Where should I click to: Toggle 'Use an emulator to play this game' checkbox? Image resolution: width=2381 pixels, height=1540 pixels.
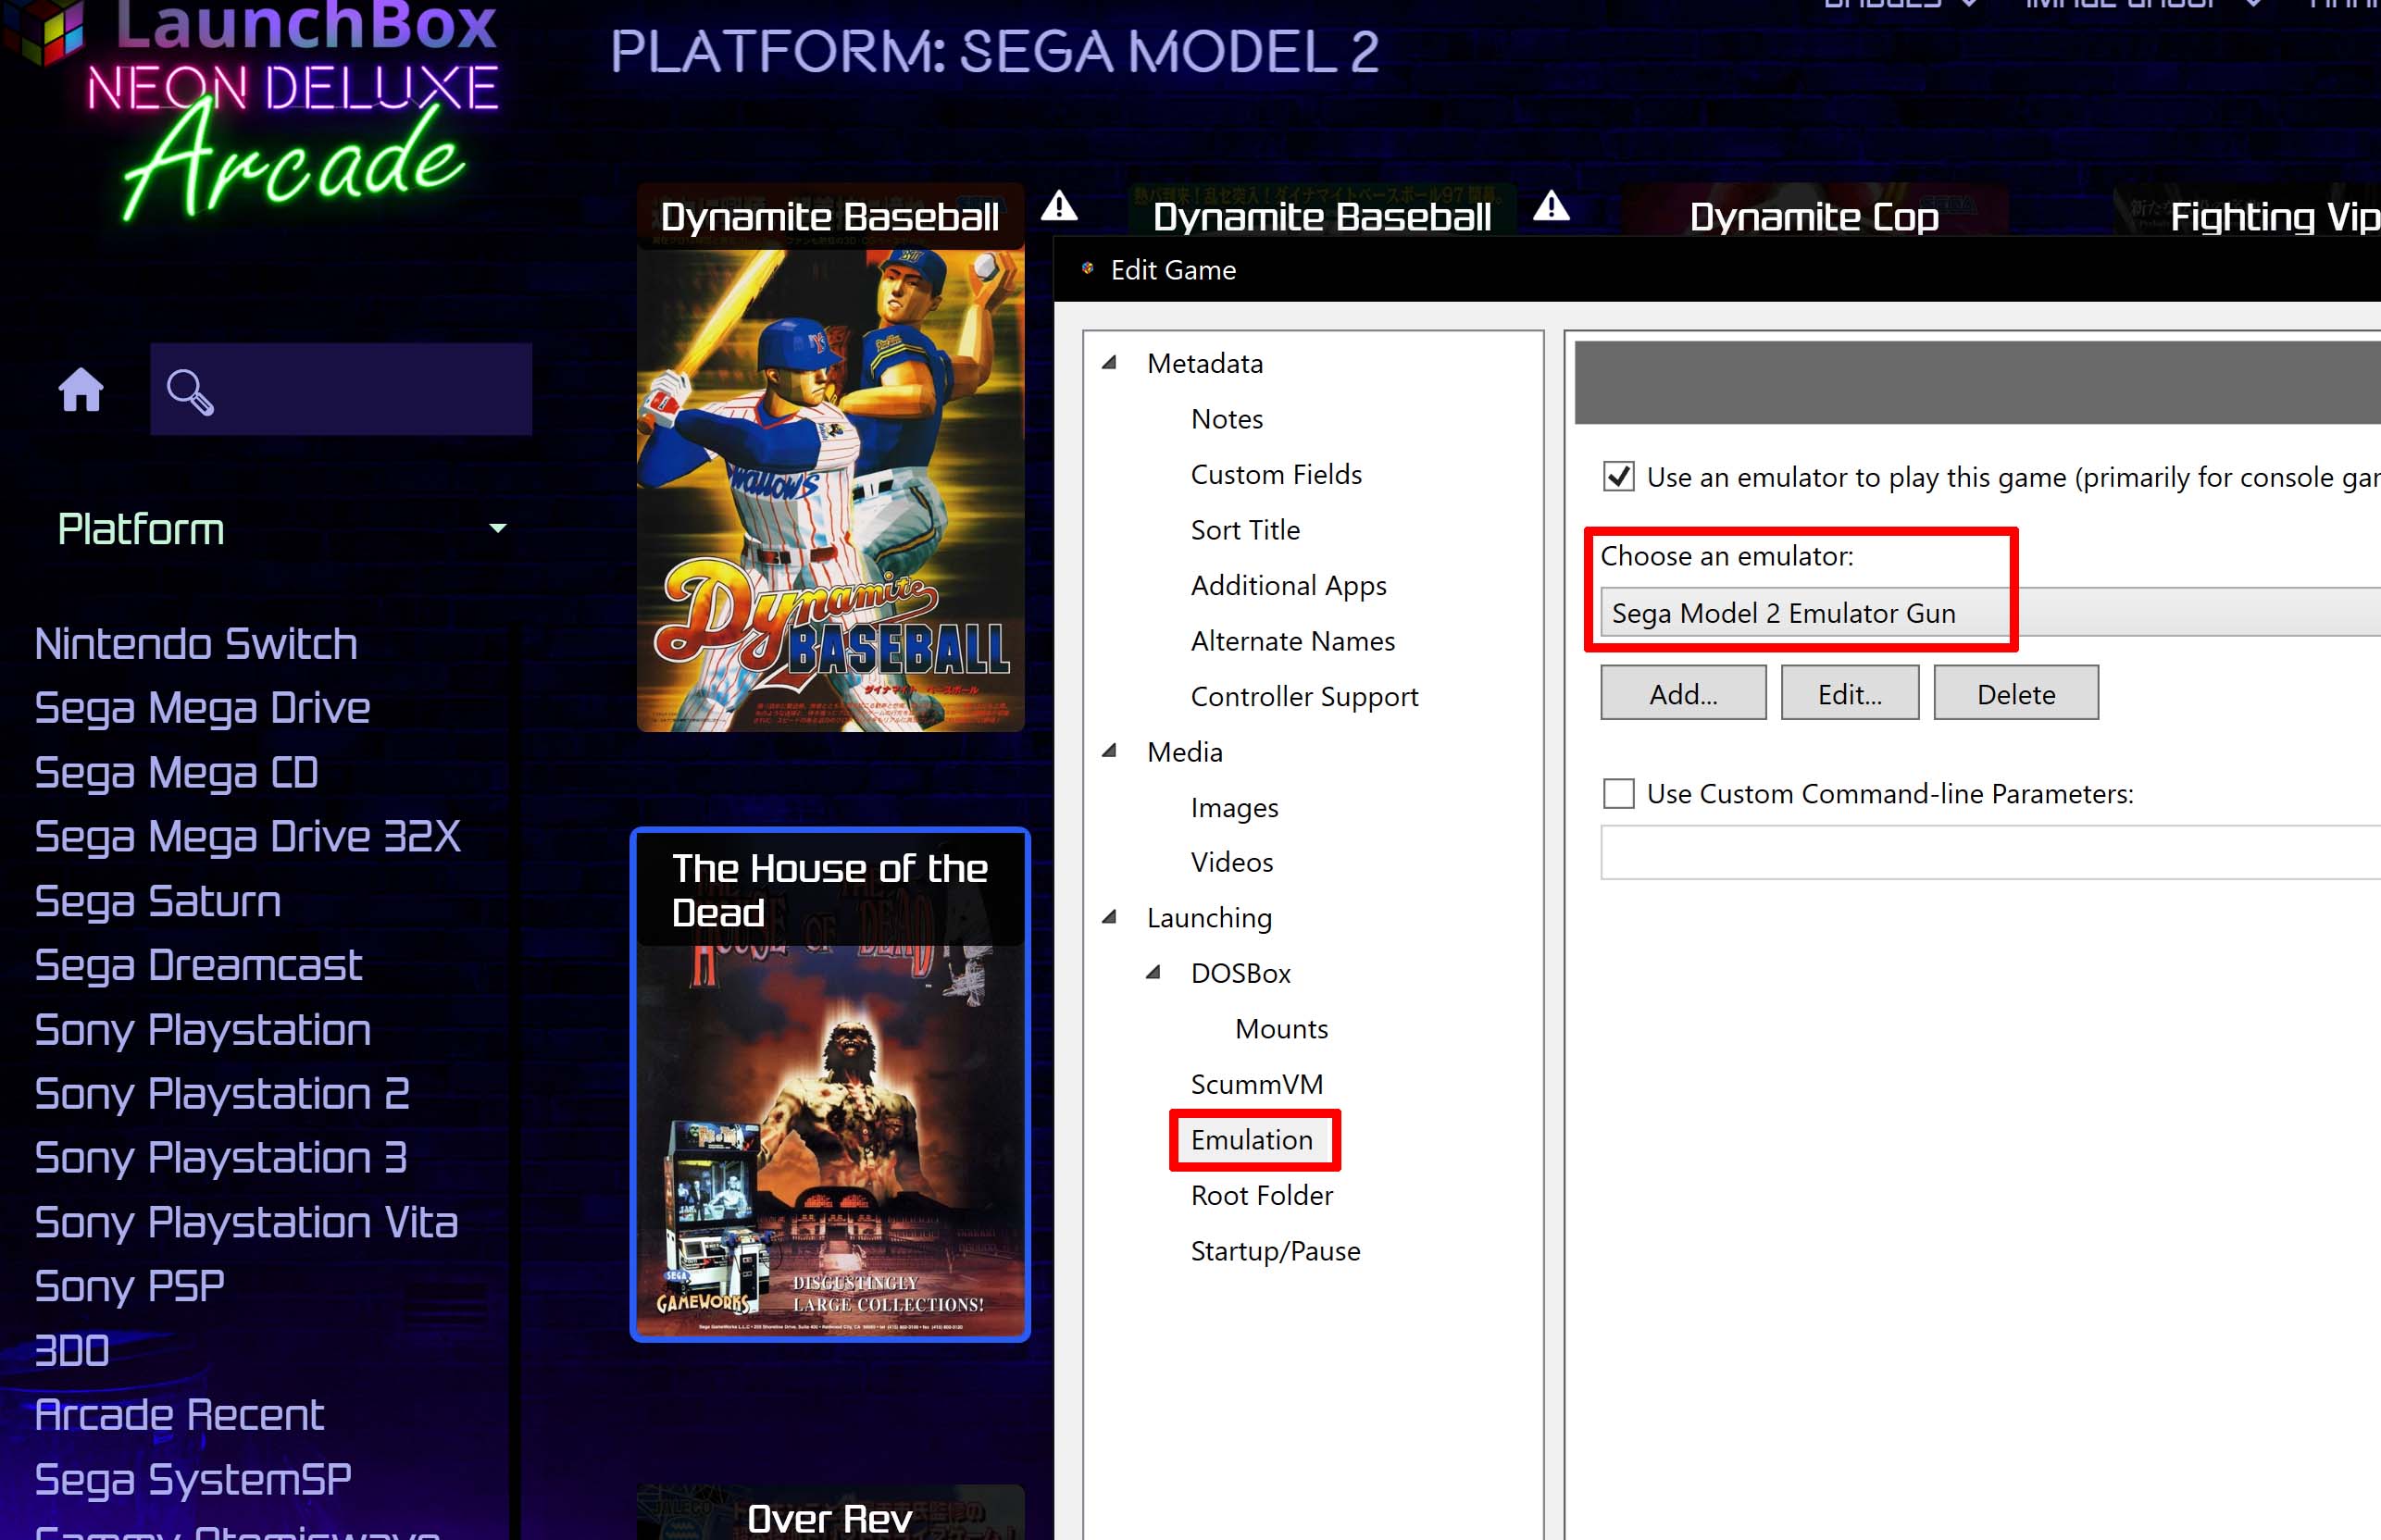[x=1618, y=476]
